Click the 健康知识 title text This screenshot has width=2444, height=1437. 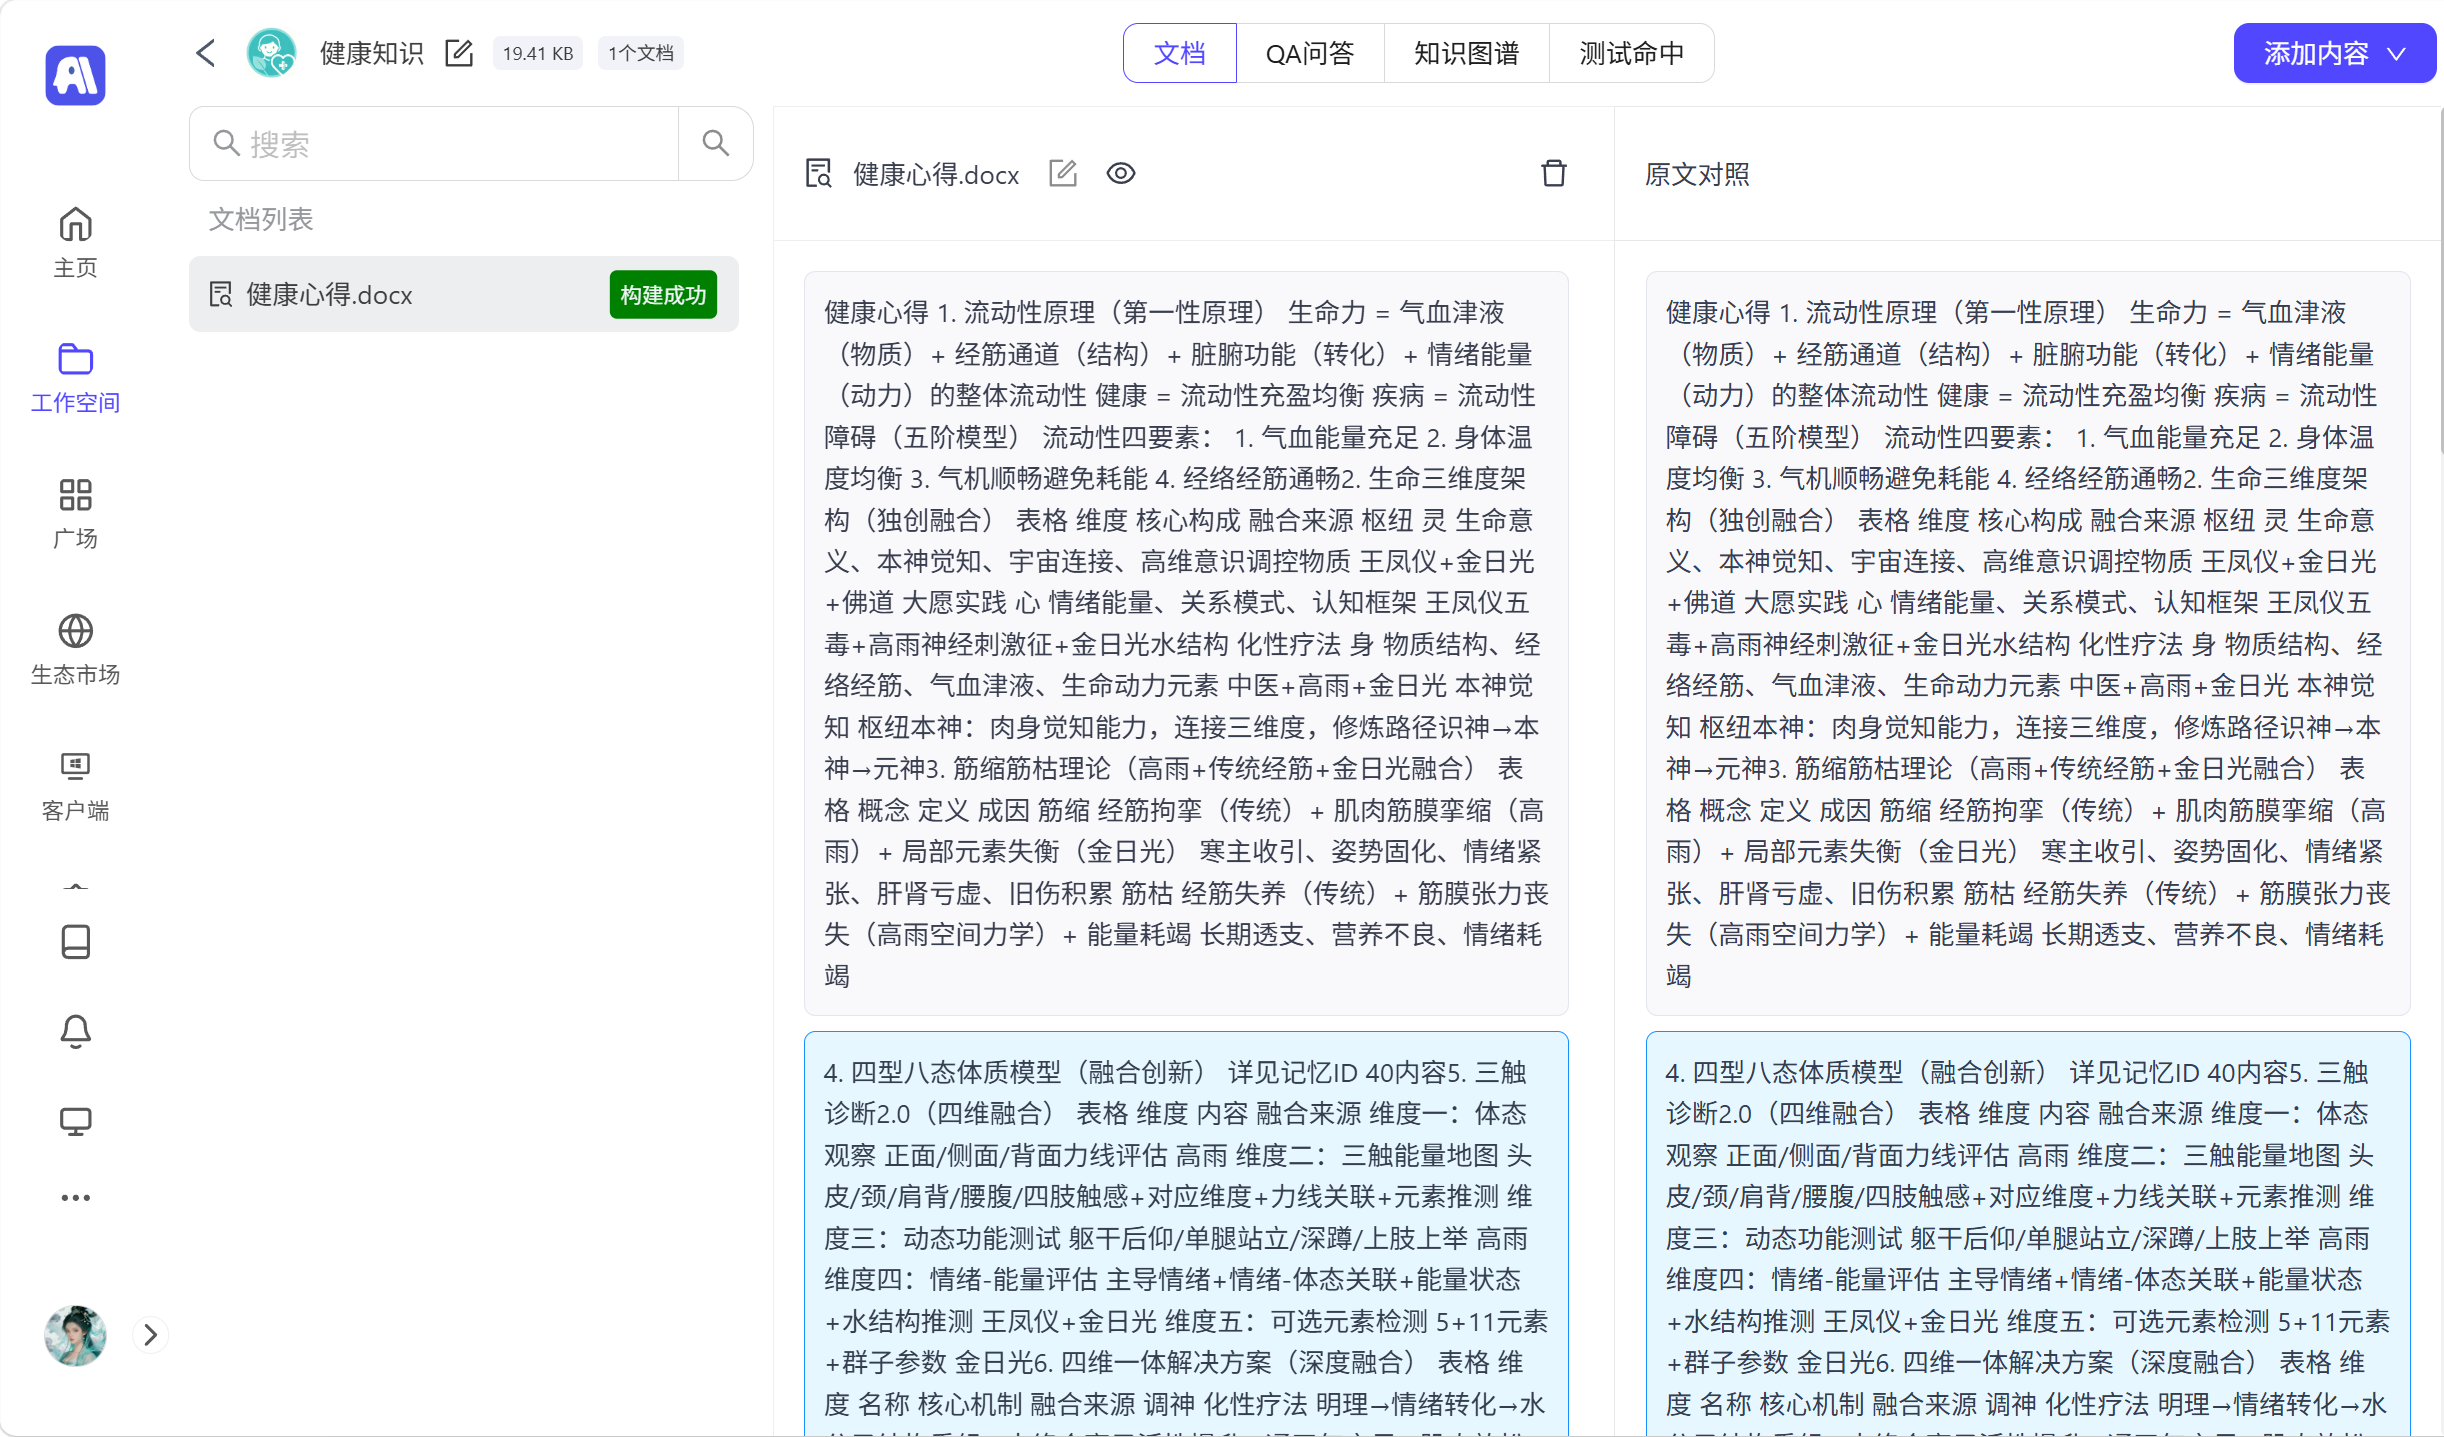372,53
